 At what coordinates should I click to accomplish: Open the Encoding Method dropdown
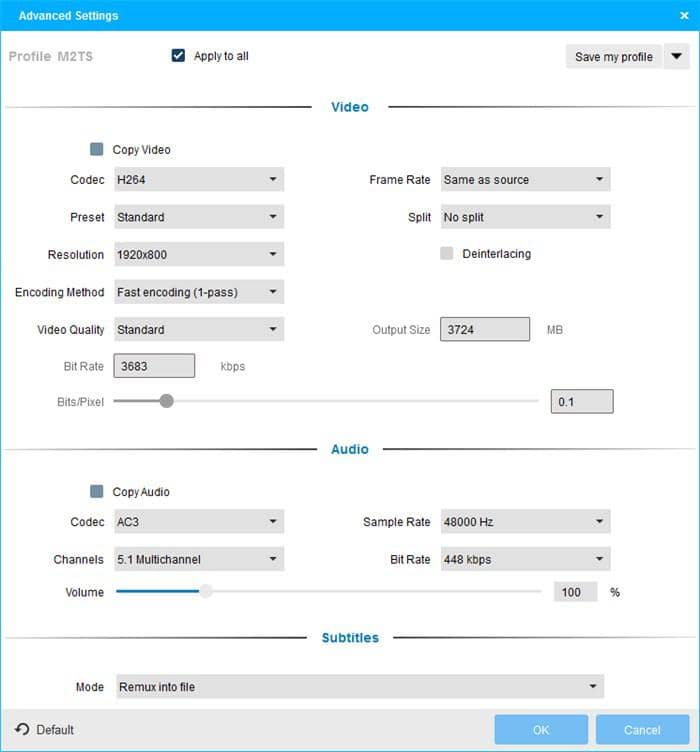(199, 292)
